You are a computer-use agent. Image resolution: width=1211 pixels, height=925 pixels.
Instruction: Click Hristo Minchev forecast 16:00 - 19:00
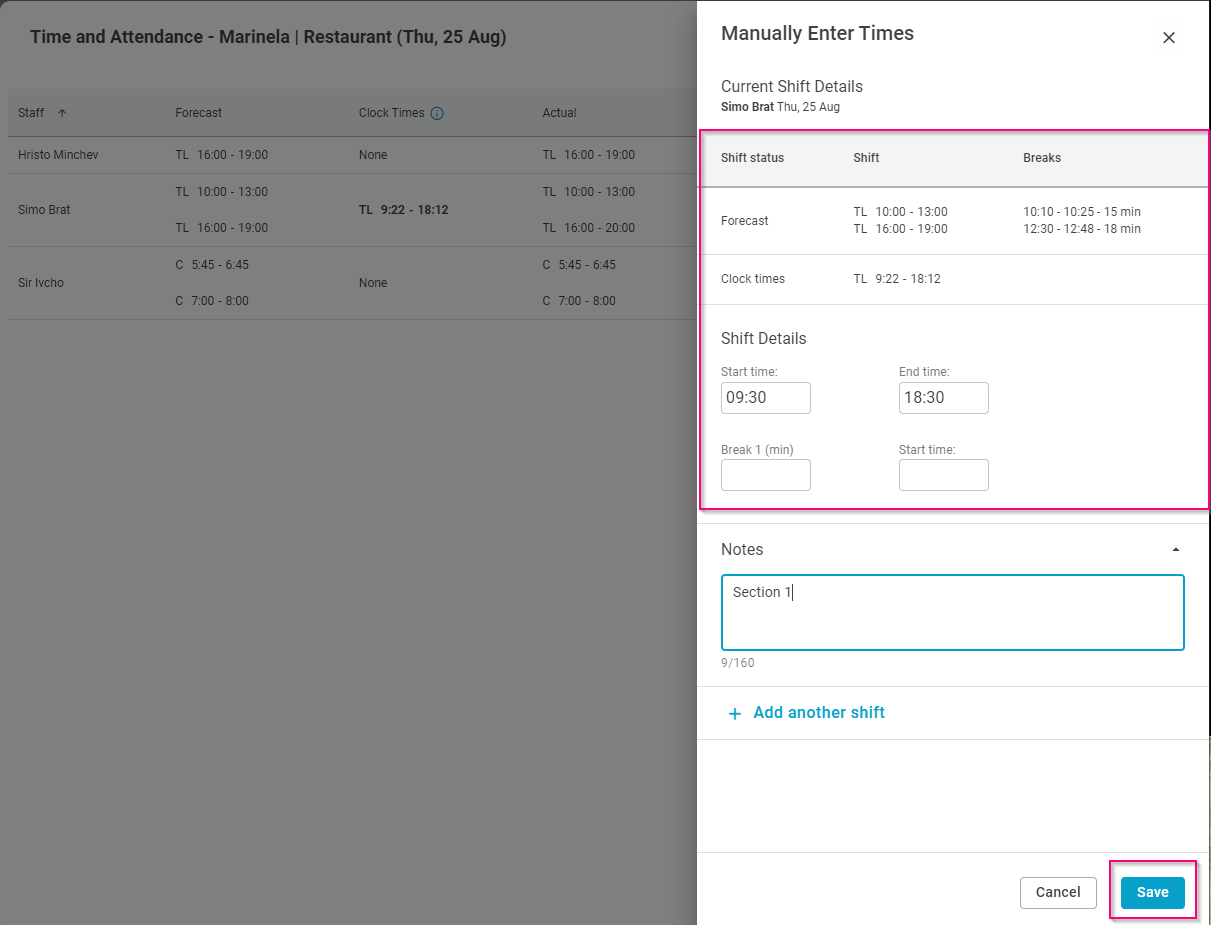pos(222,155)
